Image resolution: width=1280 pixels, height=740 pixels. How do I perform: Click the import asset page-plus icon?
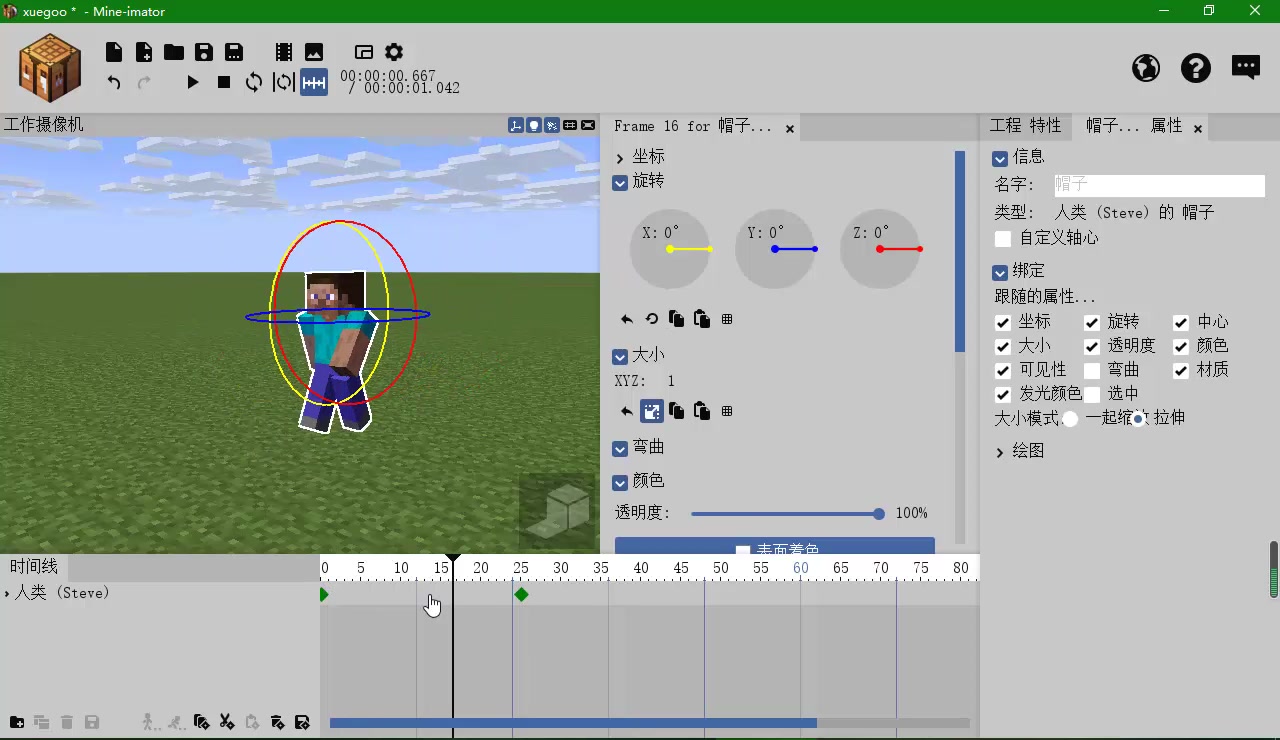tap(144, 52)
